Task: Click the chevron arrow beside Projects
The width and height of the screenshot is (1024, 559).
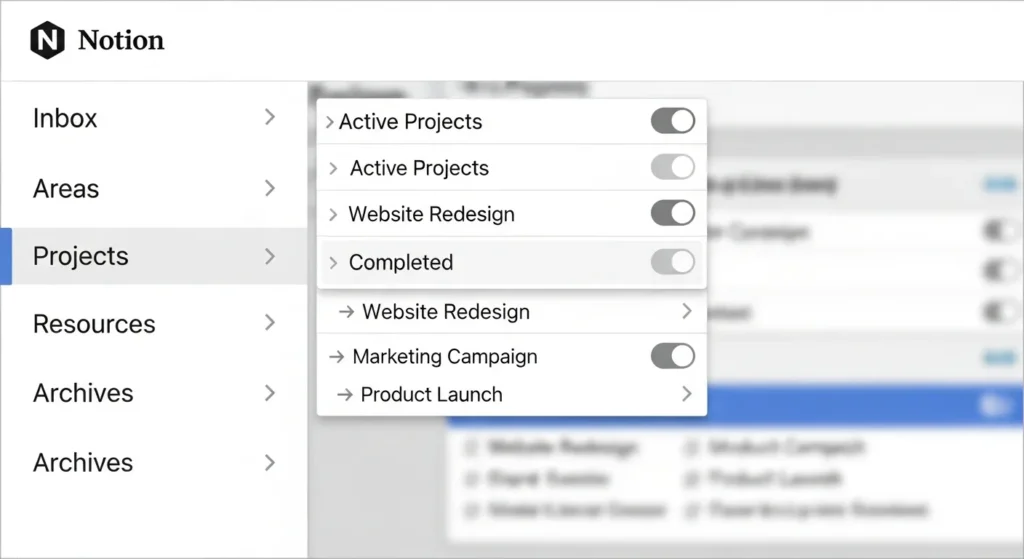Action: [269, 256]
